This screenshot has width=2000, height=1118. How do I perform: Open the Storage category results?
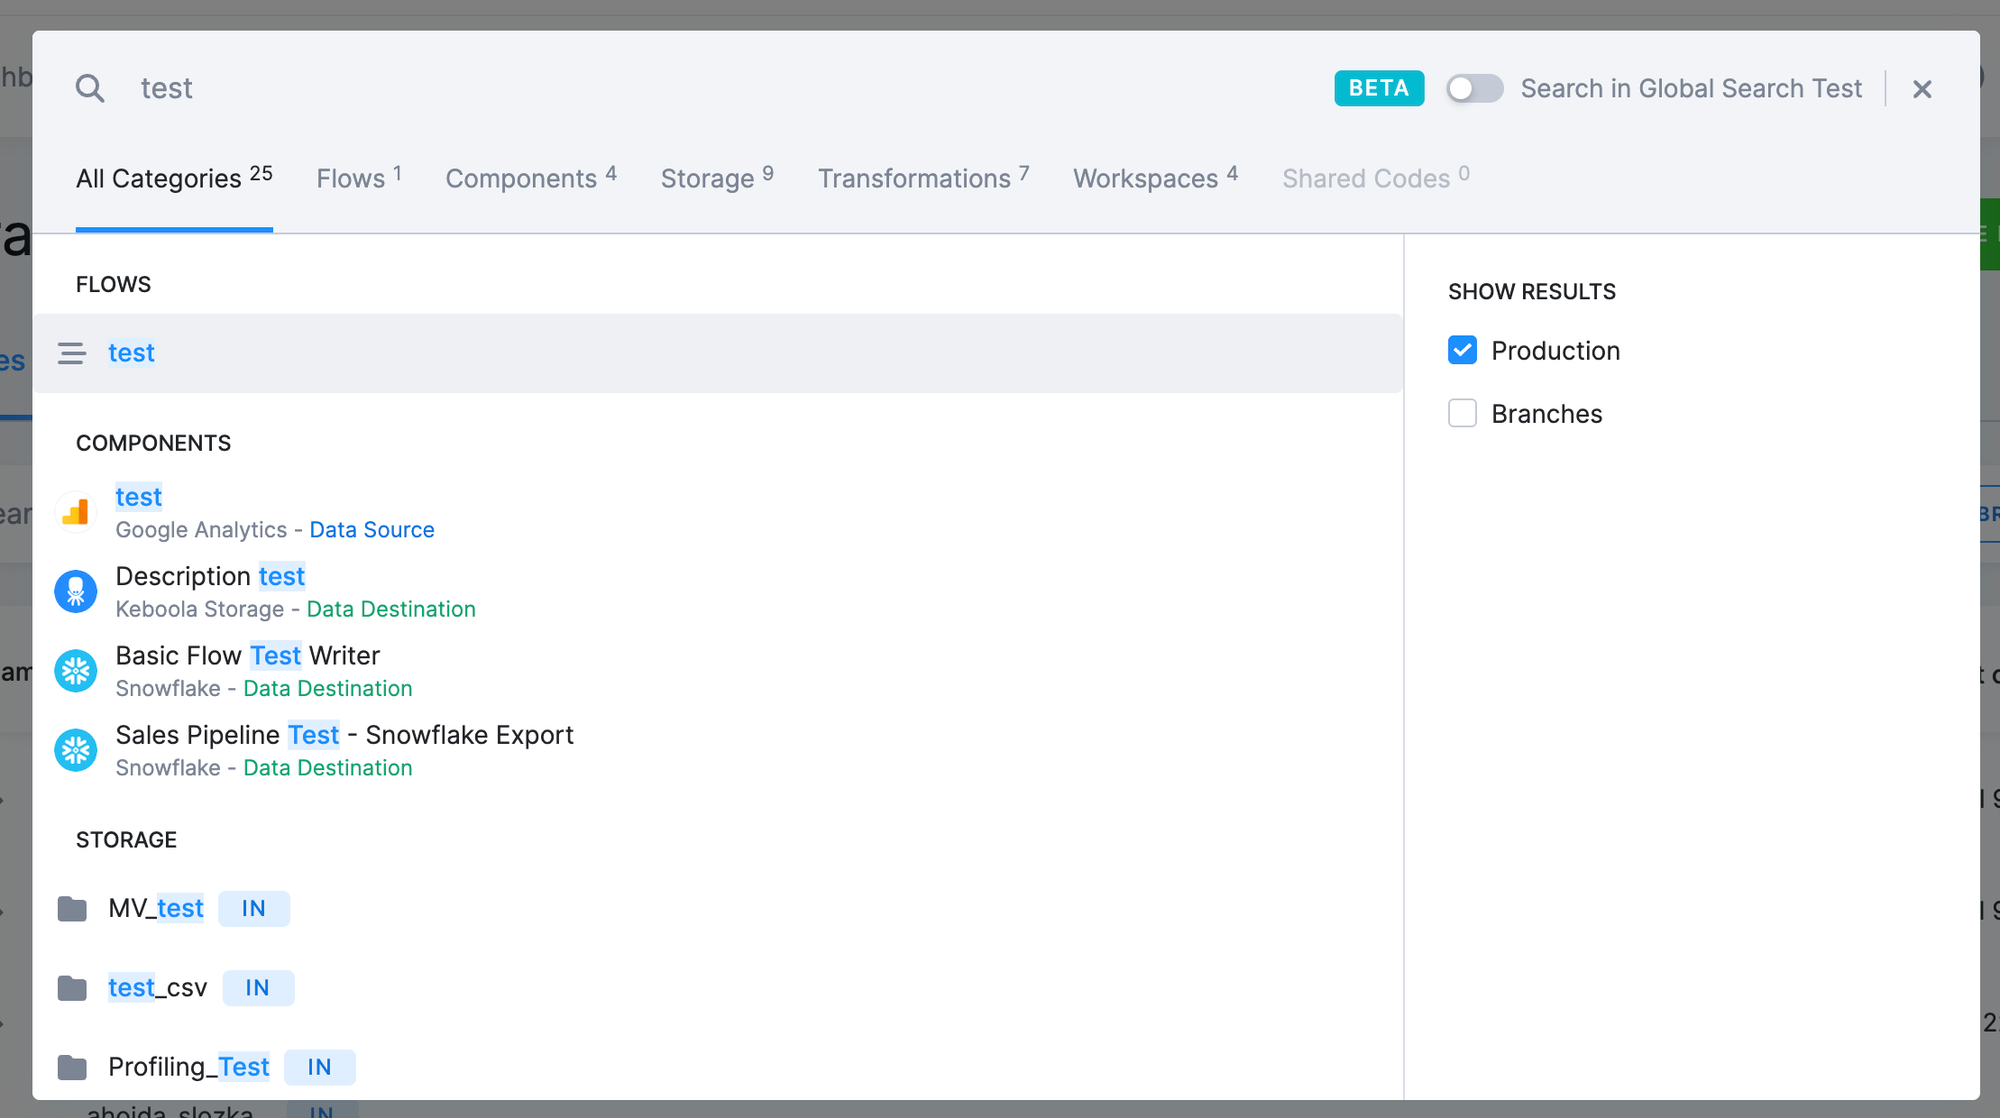(708, 178)
